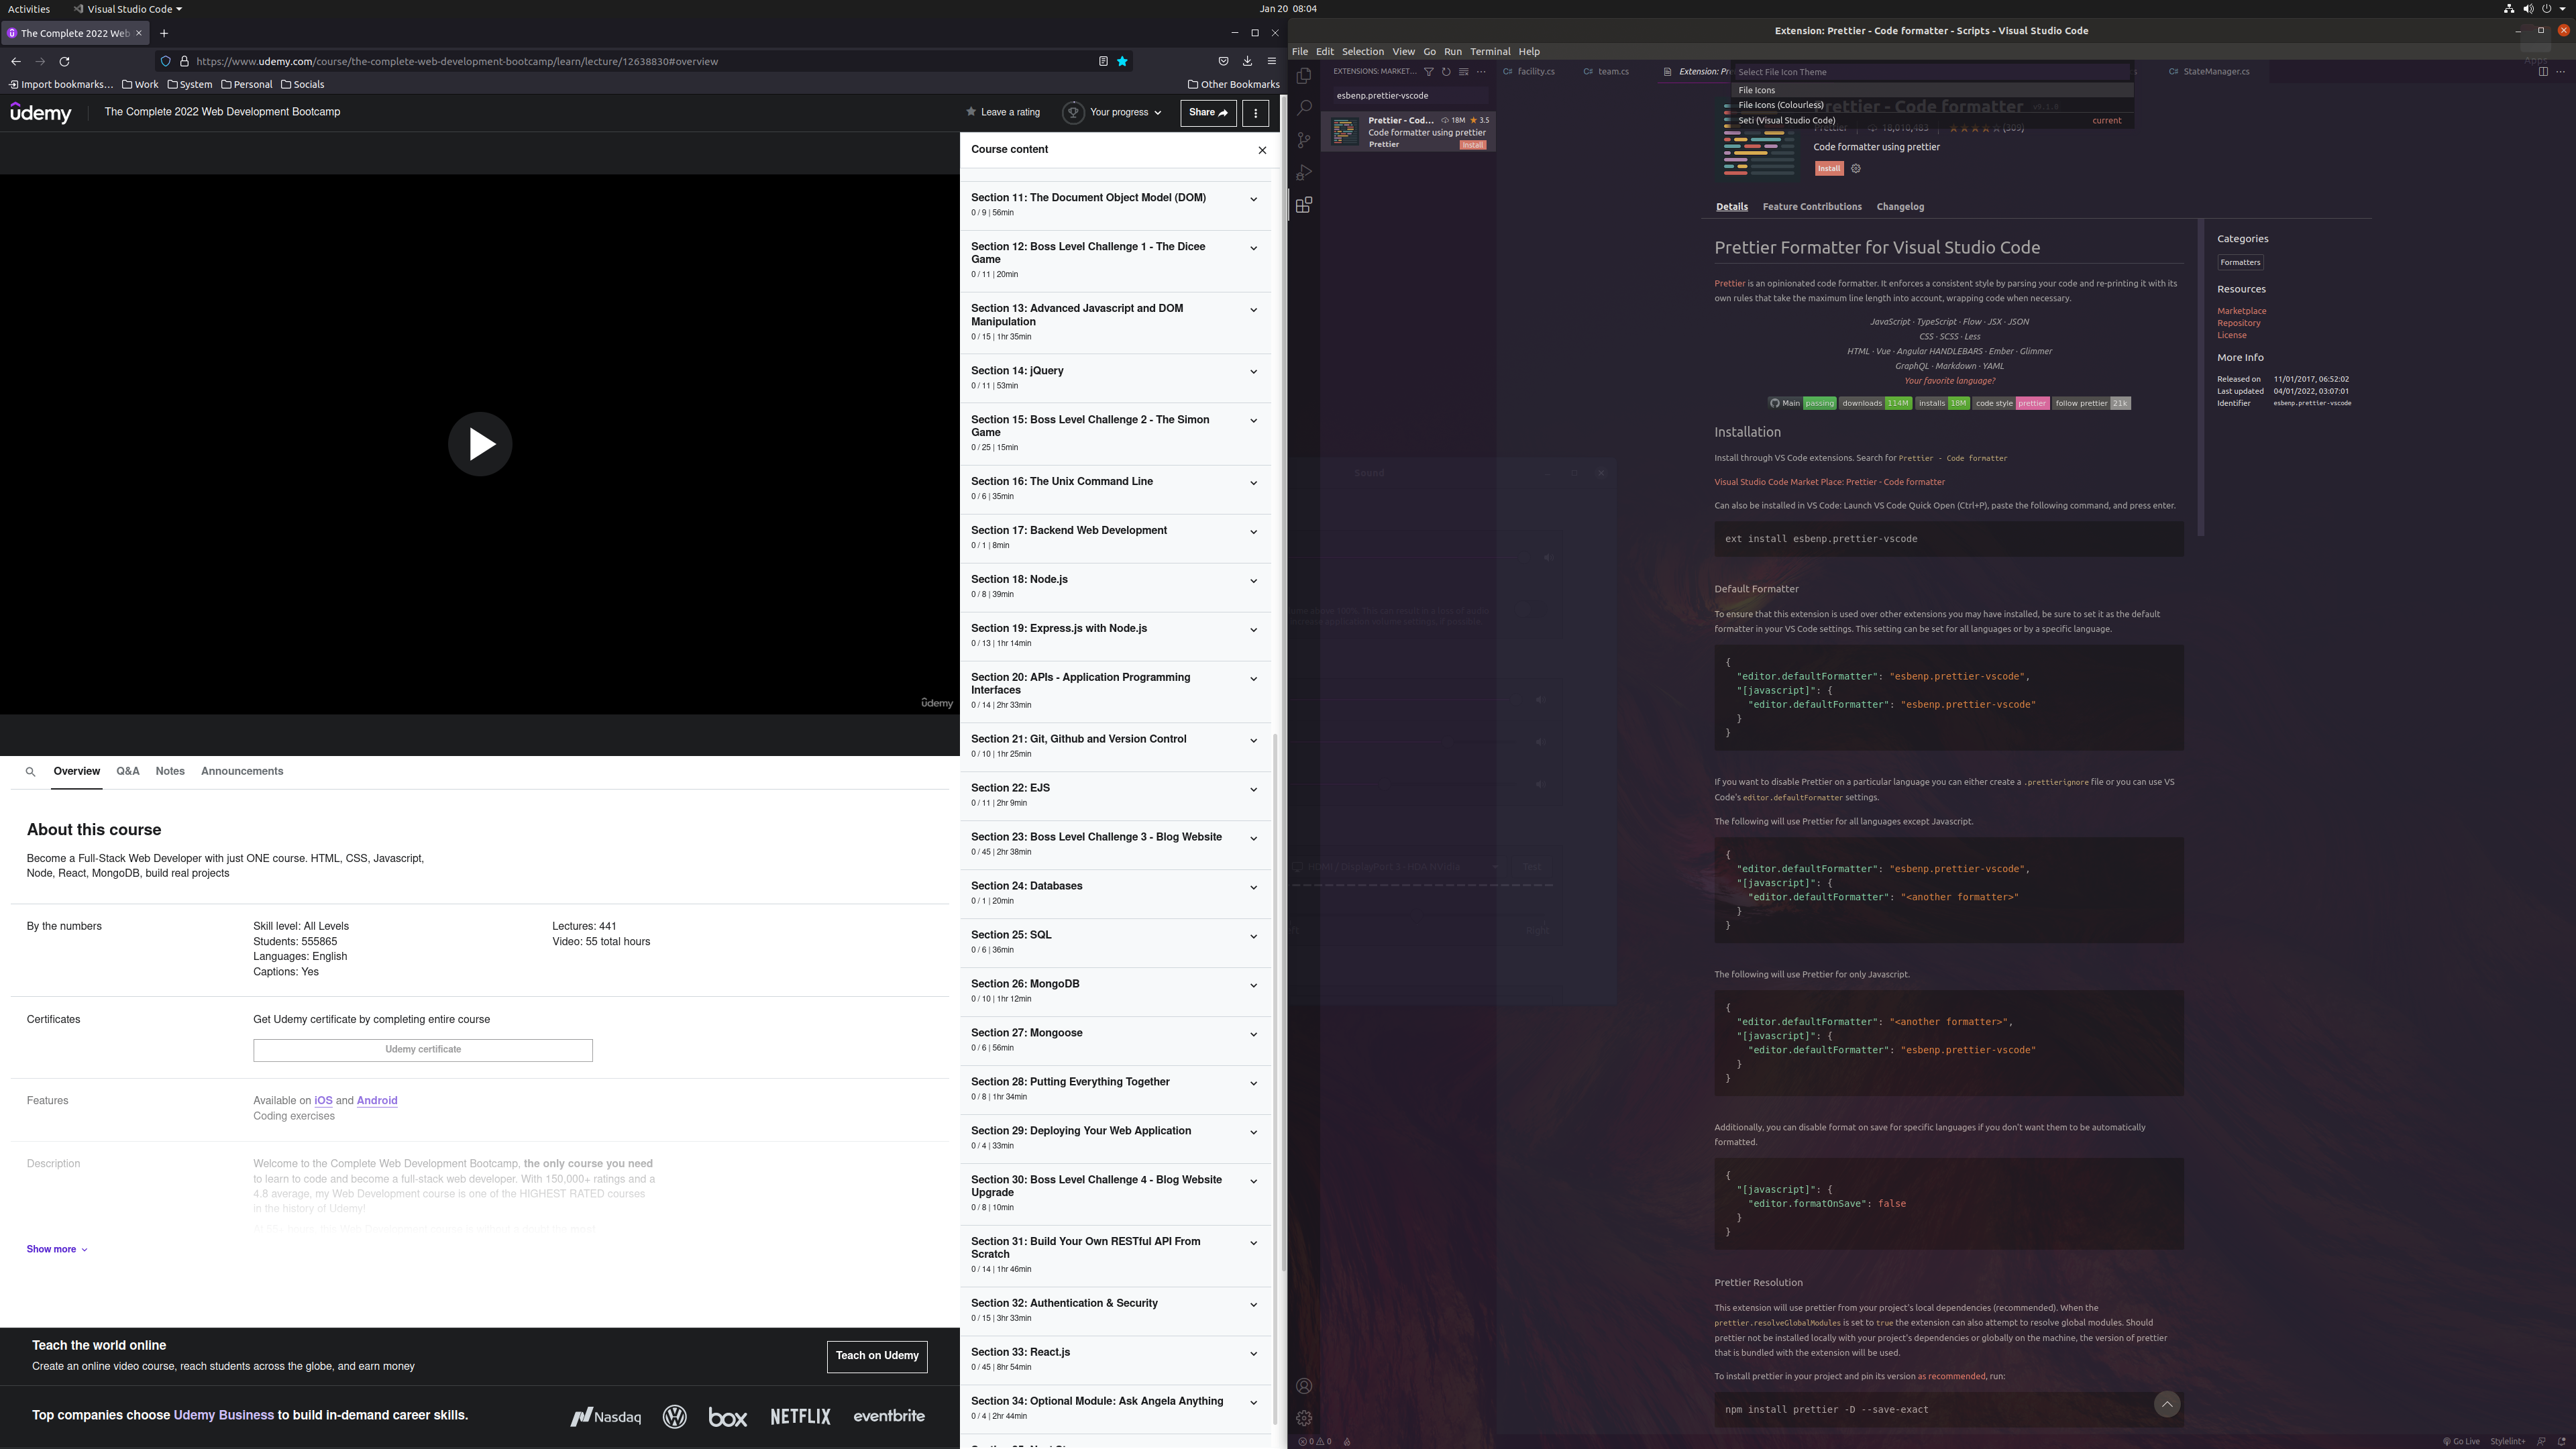Expand Show more in description
This screenshot has width=2576, height=1449.
click(56, 1249)
